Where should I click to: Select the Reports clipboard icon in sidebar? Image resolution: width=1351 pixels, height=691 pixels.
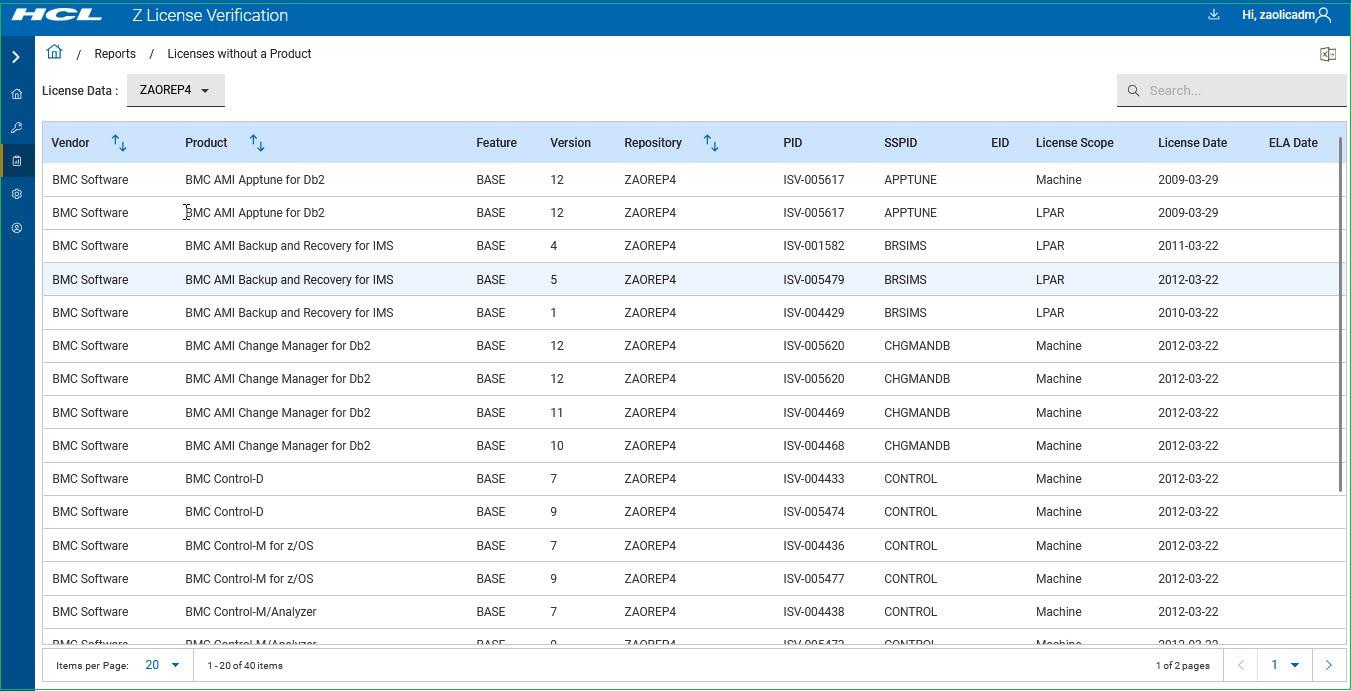[16, 161]
